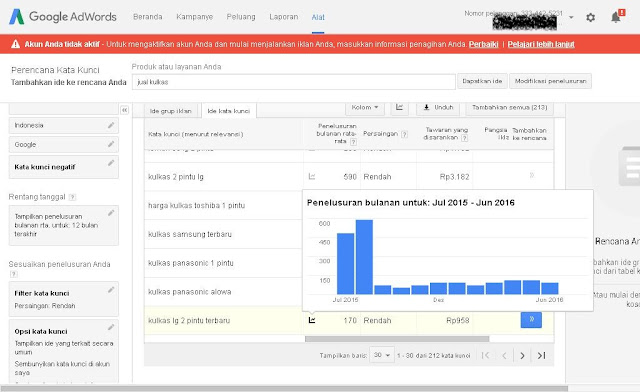Edit the Opsi kata kunci setting
Image resolution: width=640 pixels, height=392 pixels.
click(111, 327)
